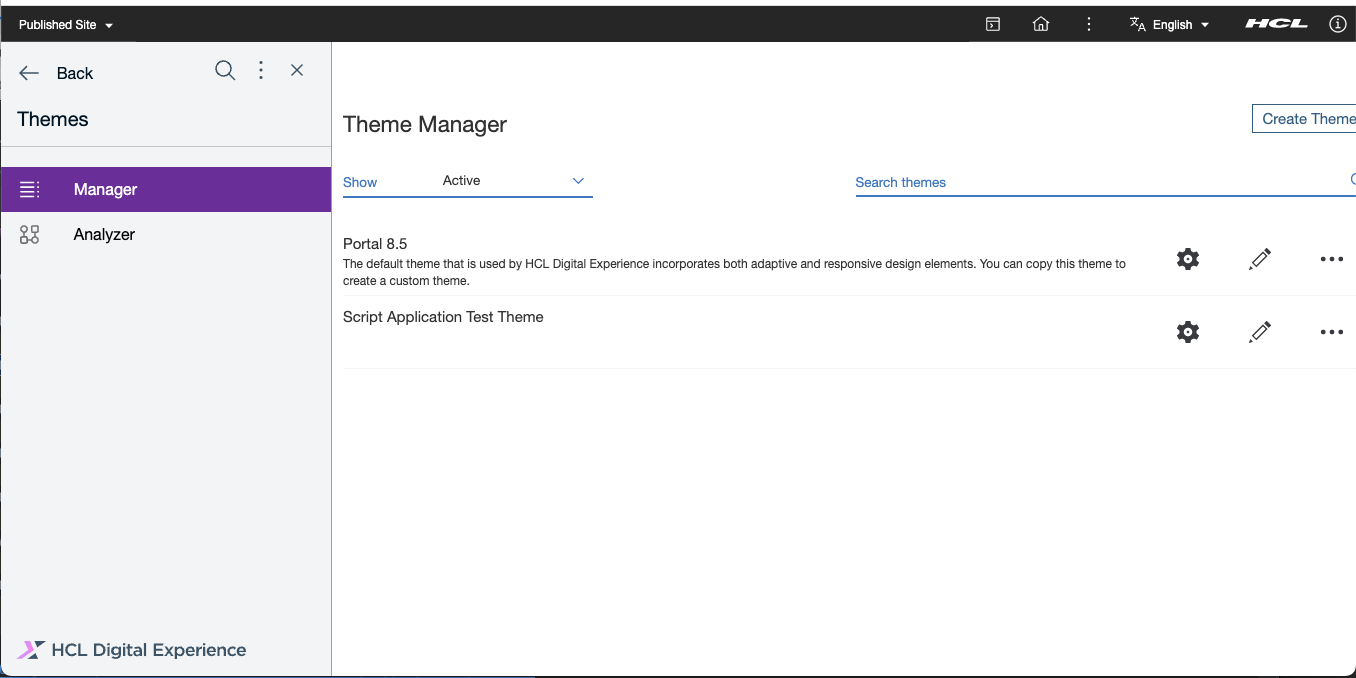Screen dimensions: 1356x678
Task: Open the vertical kebab menu in the Themes panel
Action: coord(260,70)
